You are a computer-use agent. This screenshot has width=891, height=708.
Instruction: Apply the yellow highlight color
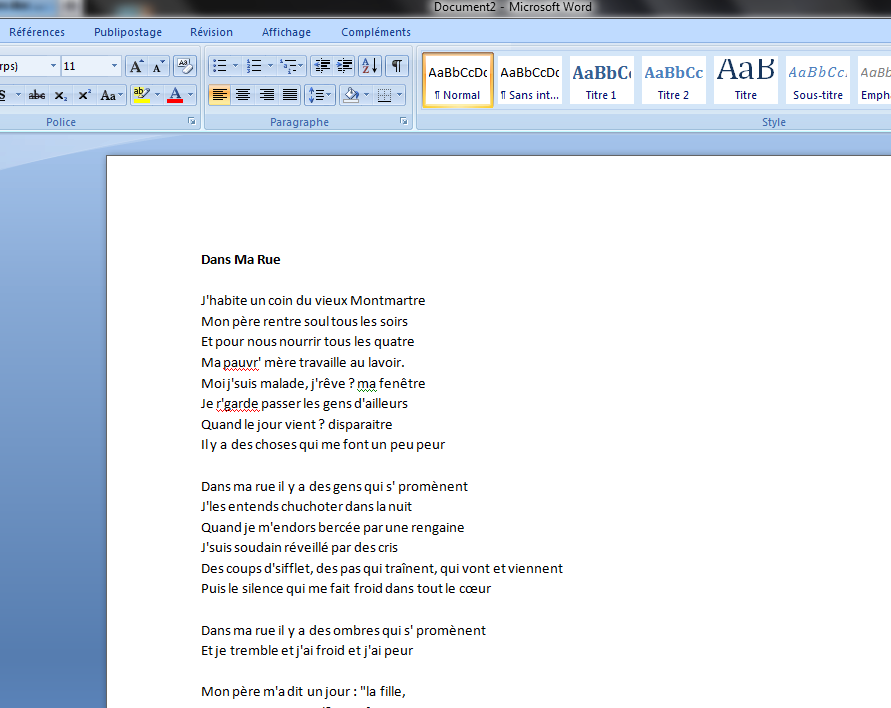pos(141,95)
